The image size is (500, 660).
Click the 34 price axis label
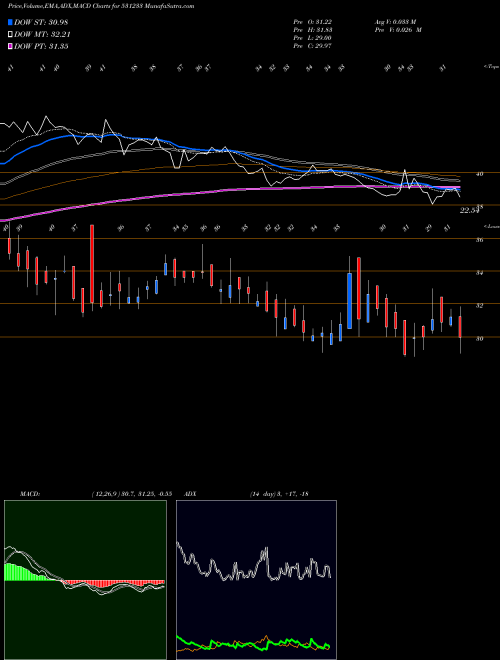point(479,273)
